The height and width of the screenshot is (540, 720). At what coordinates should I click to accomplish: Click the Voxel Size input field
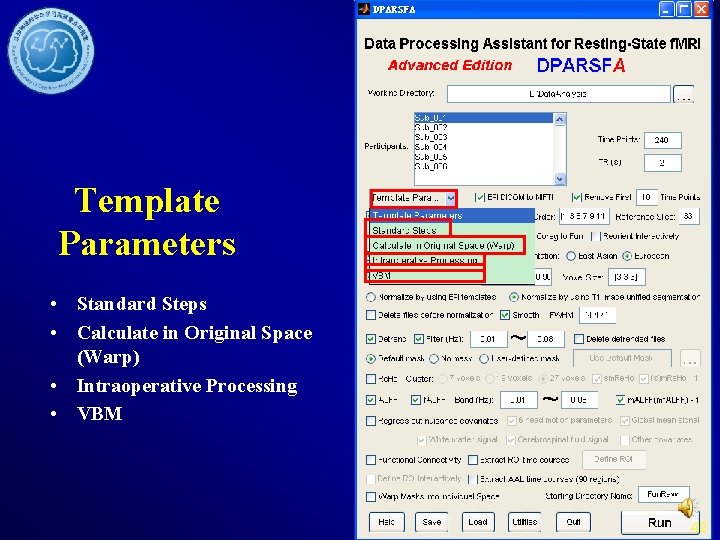[626, 277]
